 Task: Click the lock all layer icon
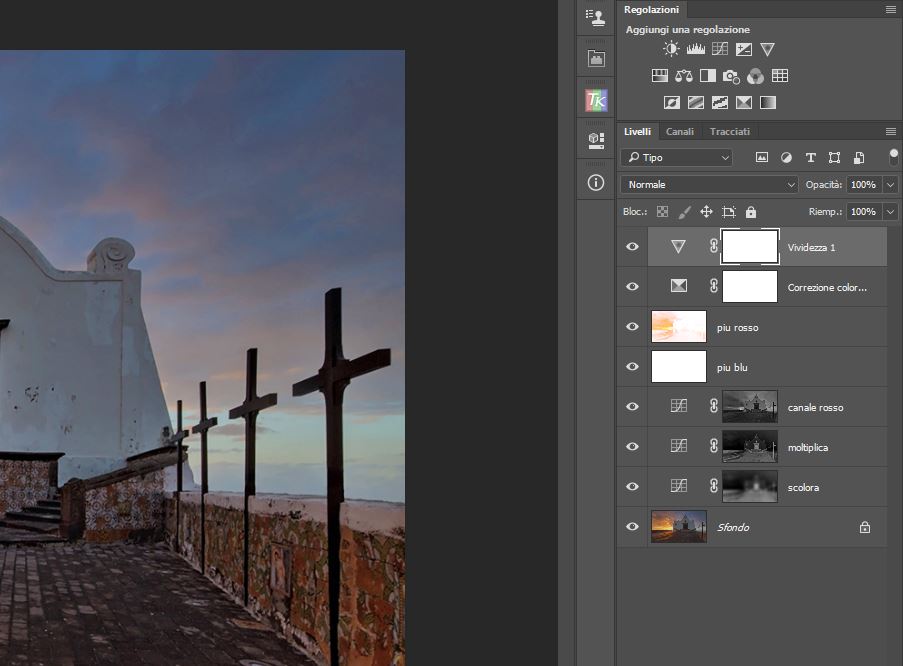tap(751, 212)
